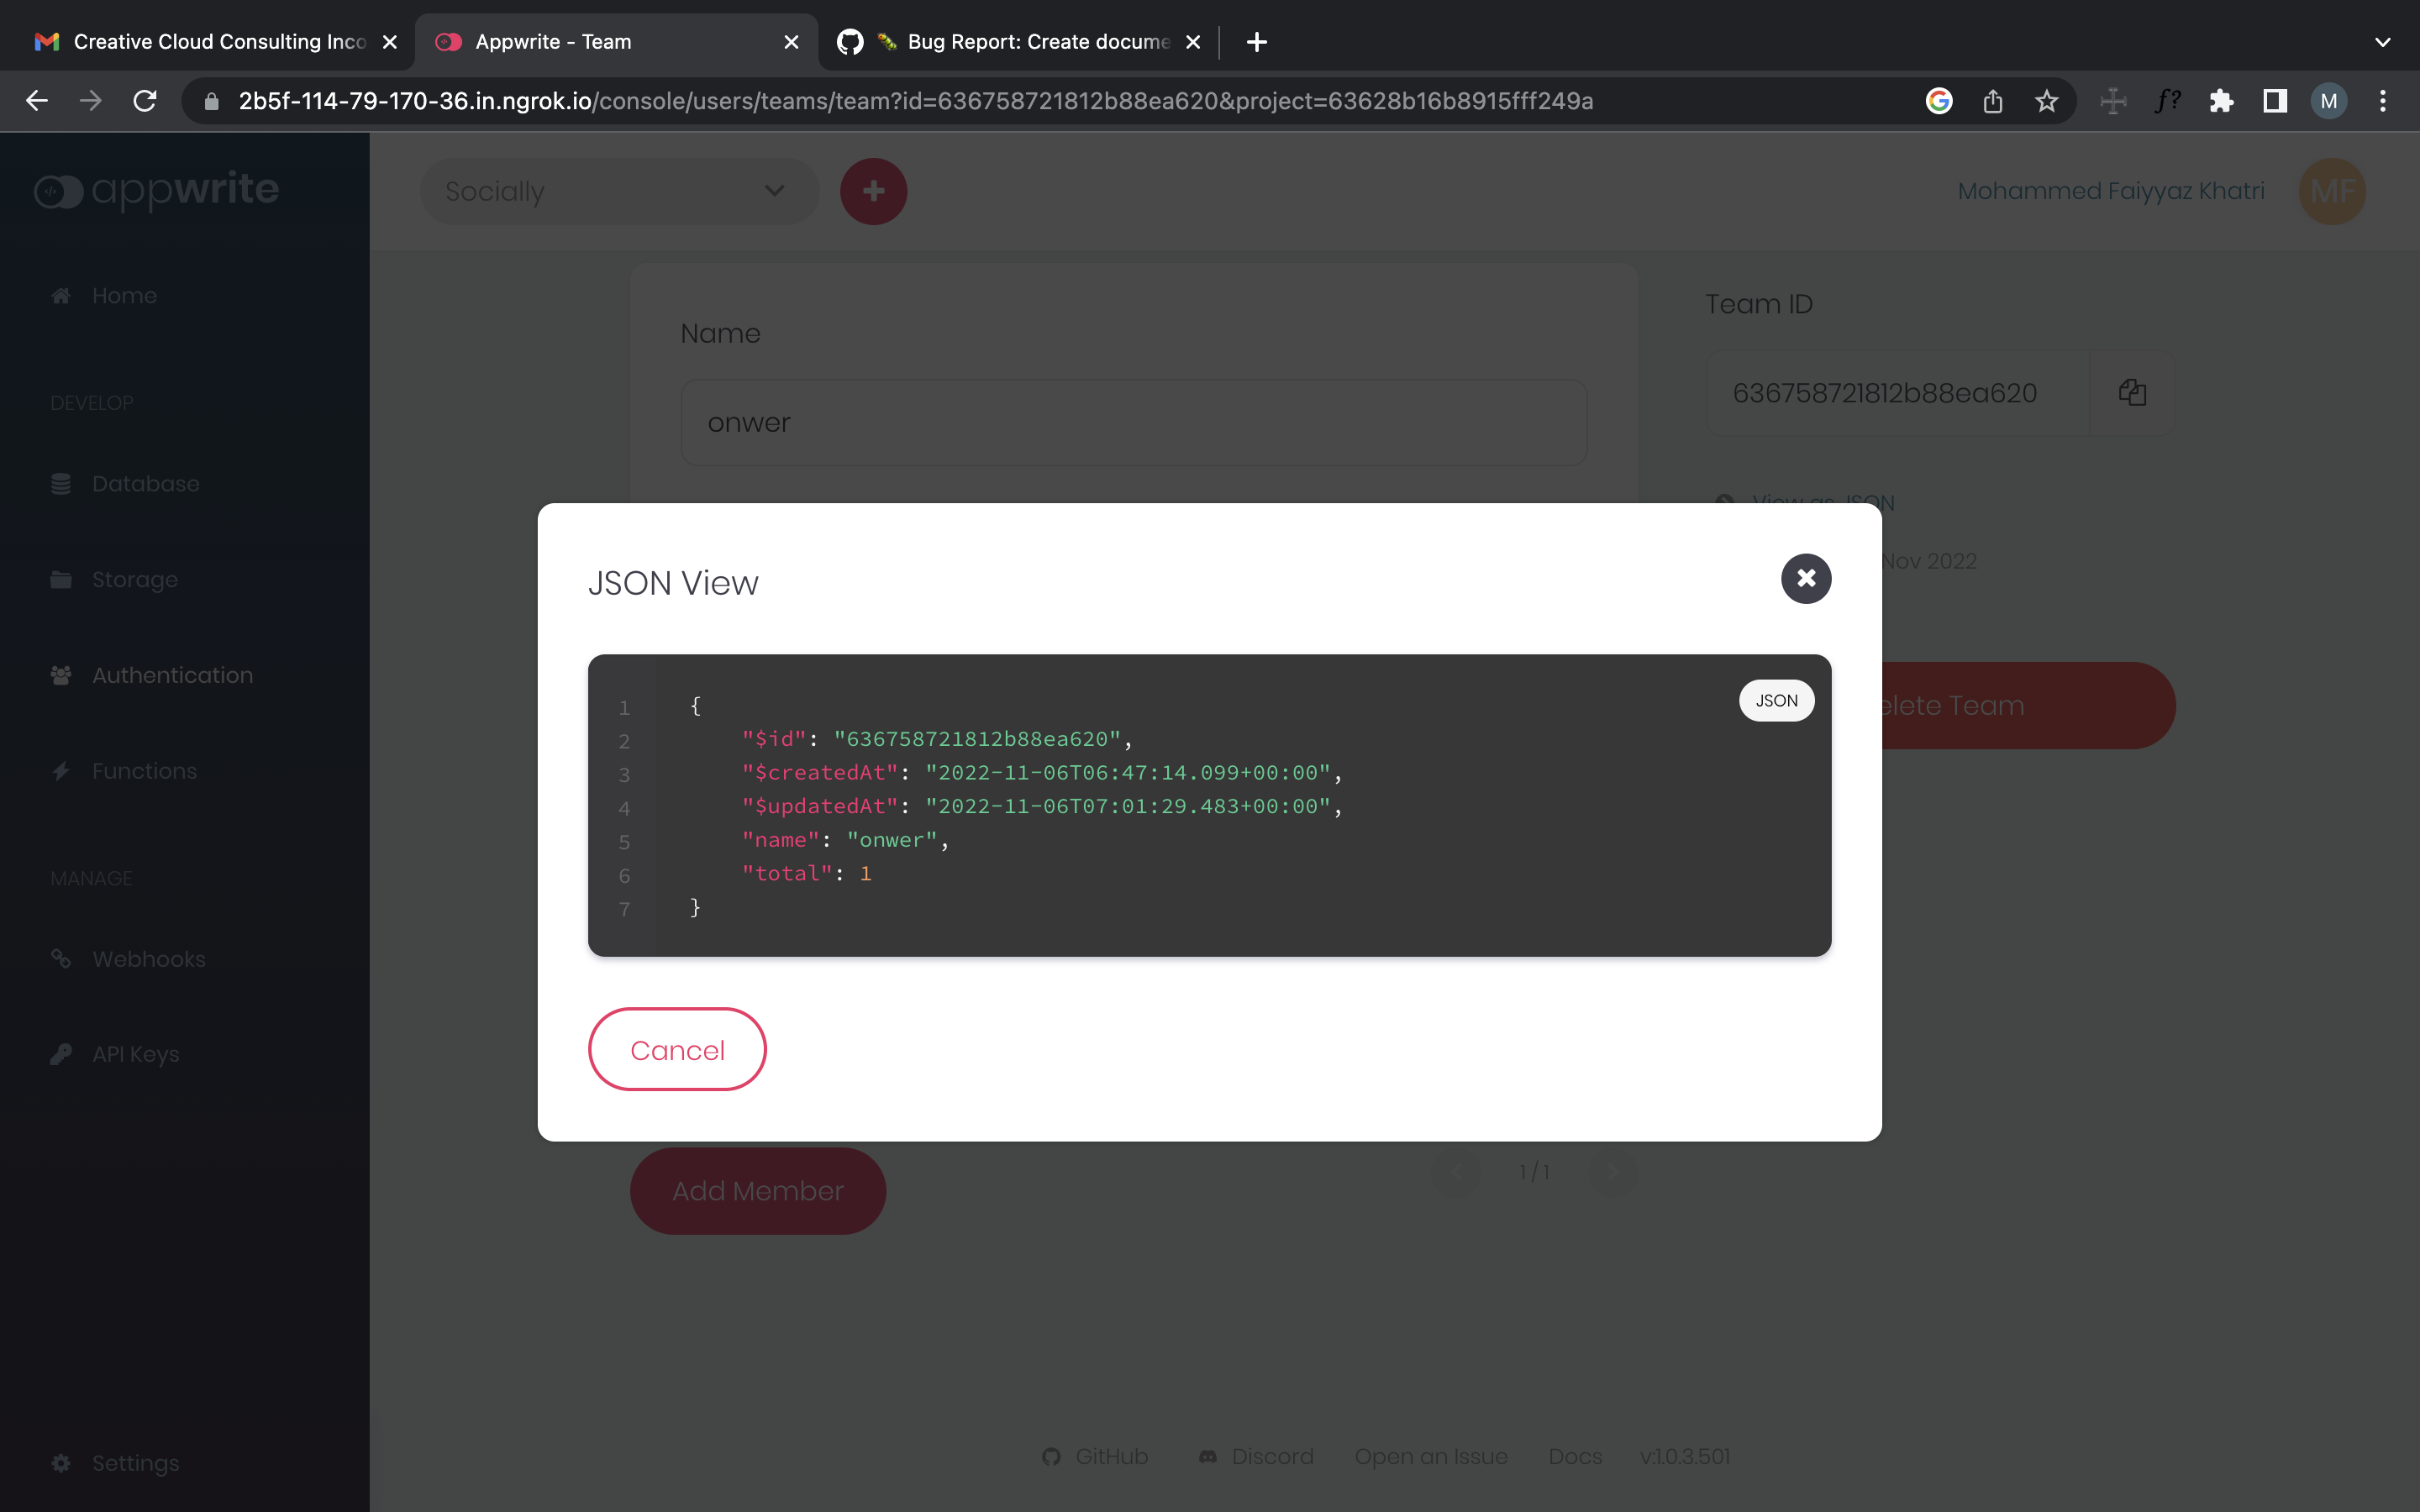Open the Socially project dropdown

618,191
